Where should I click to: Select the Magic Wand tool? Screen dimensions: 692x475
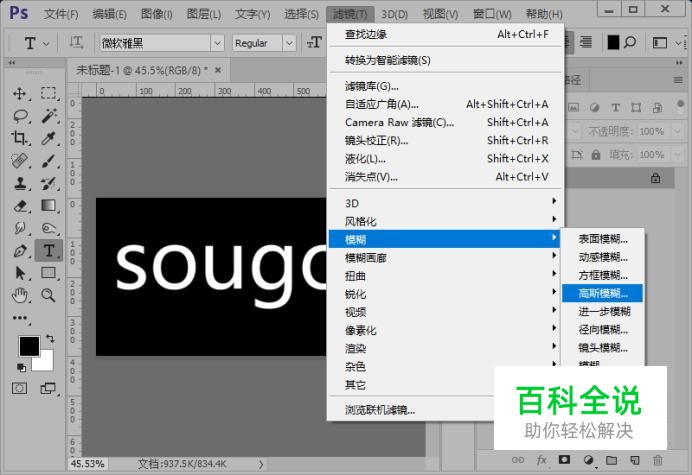pos(49,116)
